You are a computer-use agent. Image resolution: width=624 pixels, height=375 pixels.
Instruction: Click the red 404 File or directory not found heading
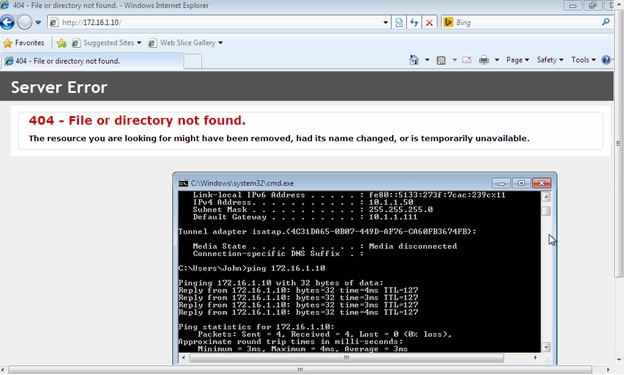(137, 120)
